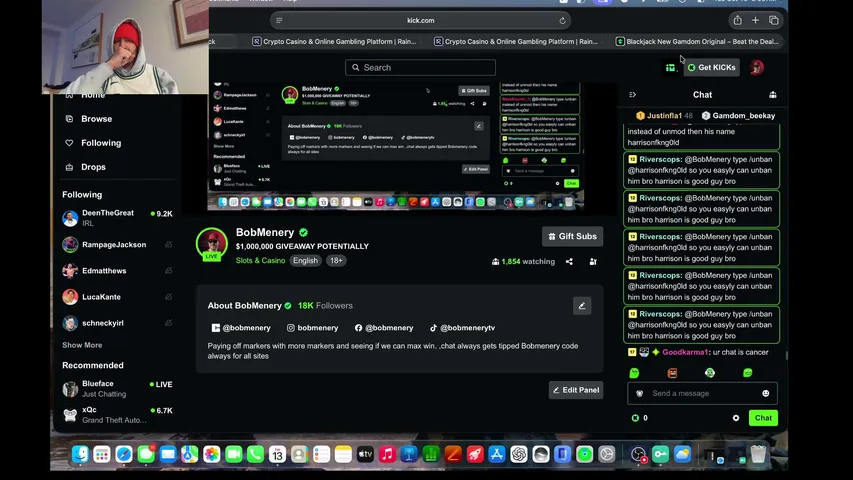
Task: Open the emoji picker in message box
Action: [765, 393]
